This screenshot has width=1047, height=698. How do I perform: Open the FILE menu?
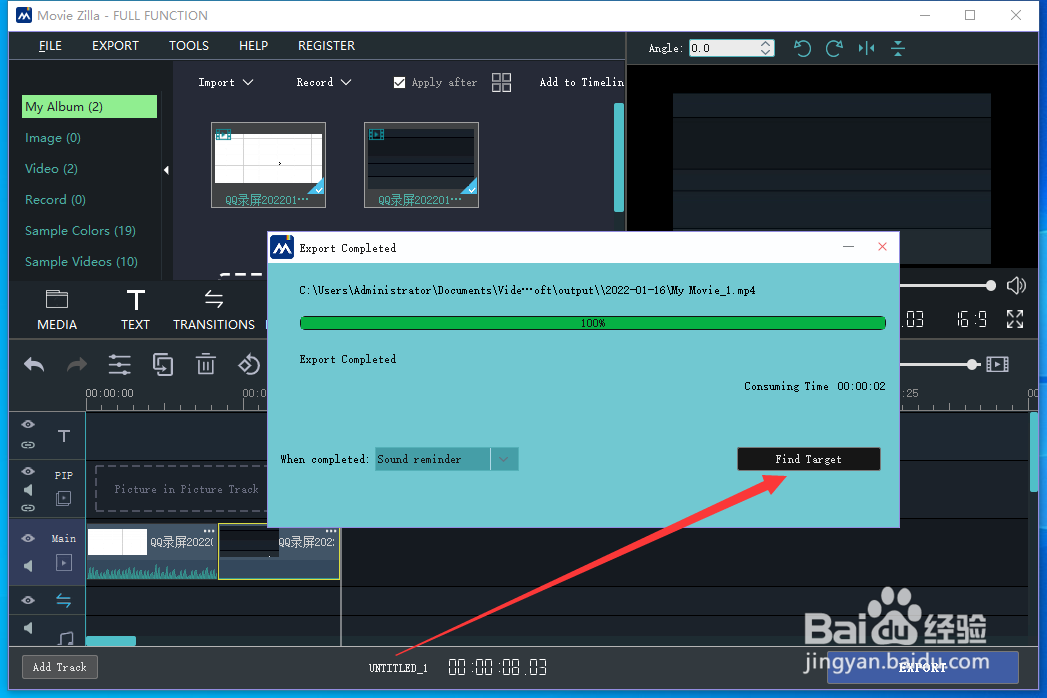50,45
